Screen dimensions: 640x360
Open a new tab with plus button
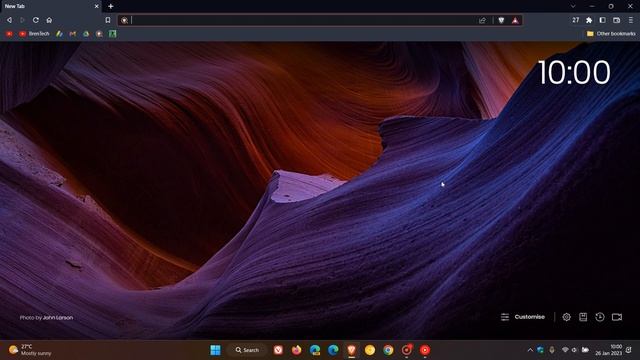coord(111,6)
